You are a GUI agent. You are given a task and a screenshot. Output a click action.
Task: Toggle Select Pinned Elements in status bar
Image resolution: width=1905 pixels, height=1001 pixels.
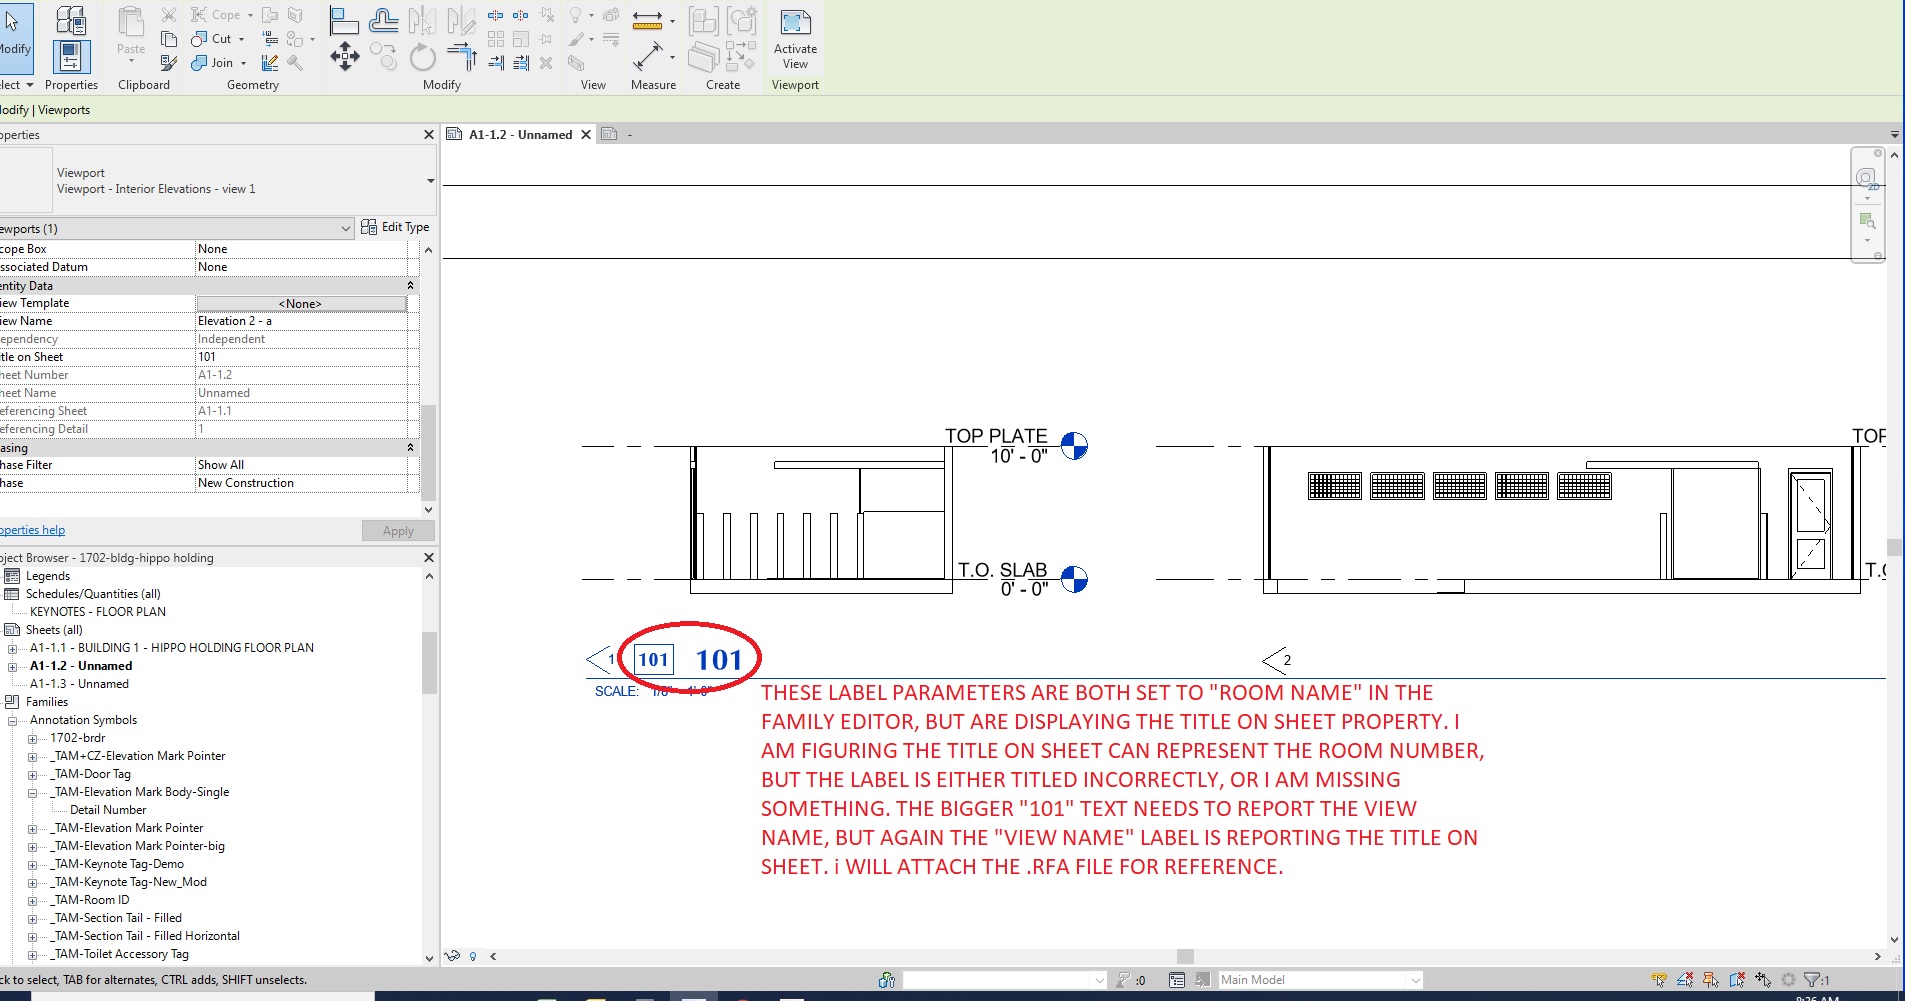(x=1712, y=980)
